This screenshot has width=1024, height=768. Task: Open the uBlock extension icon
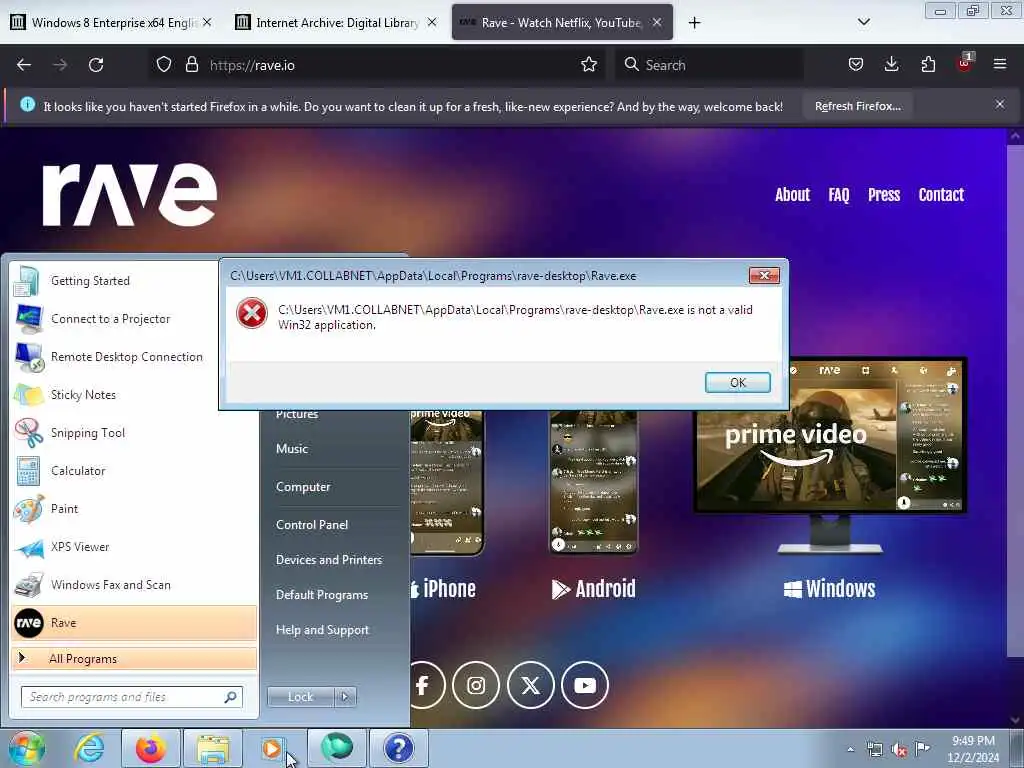[964, 63]
